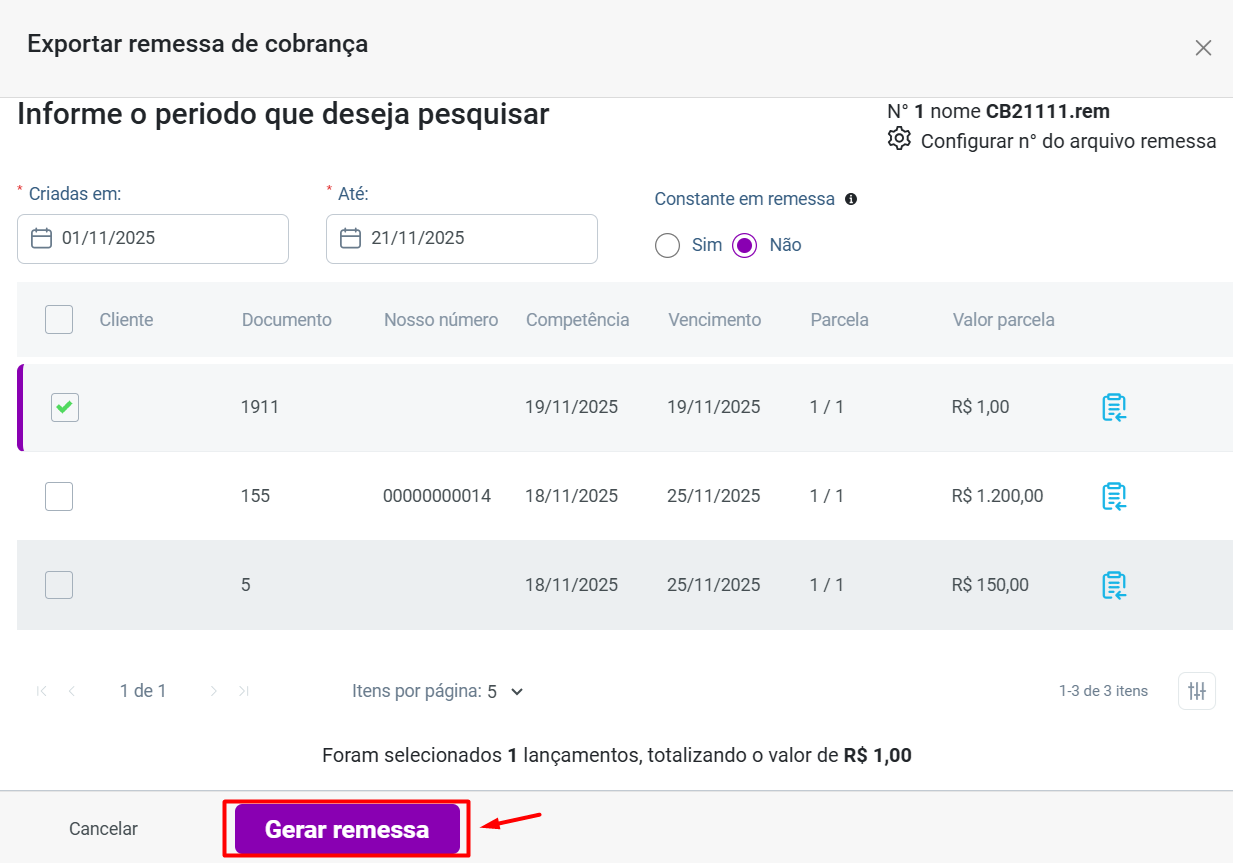Viewport: 1233px width, 863px height.
Task: Go to previous page arrow
Action: coord(72,691)
